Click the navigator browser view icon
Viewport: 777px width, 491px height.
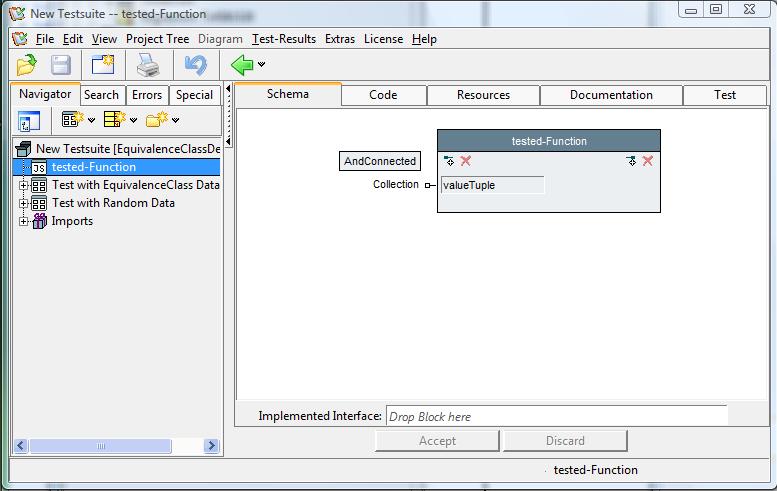[x=29, y=121]
